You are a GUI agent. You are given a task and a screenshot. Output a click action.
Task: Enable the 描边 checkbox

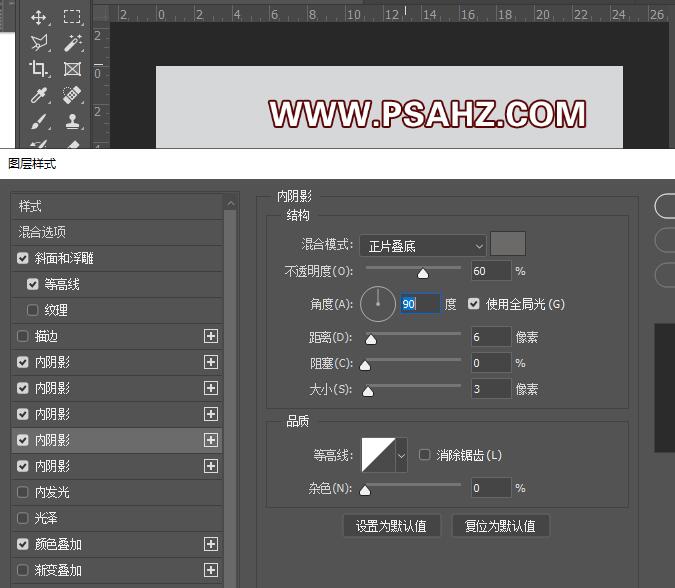click(22, 336)
